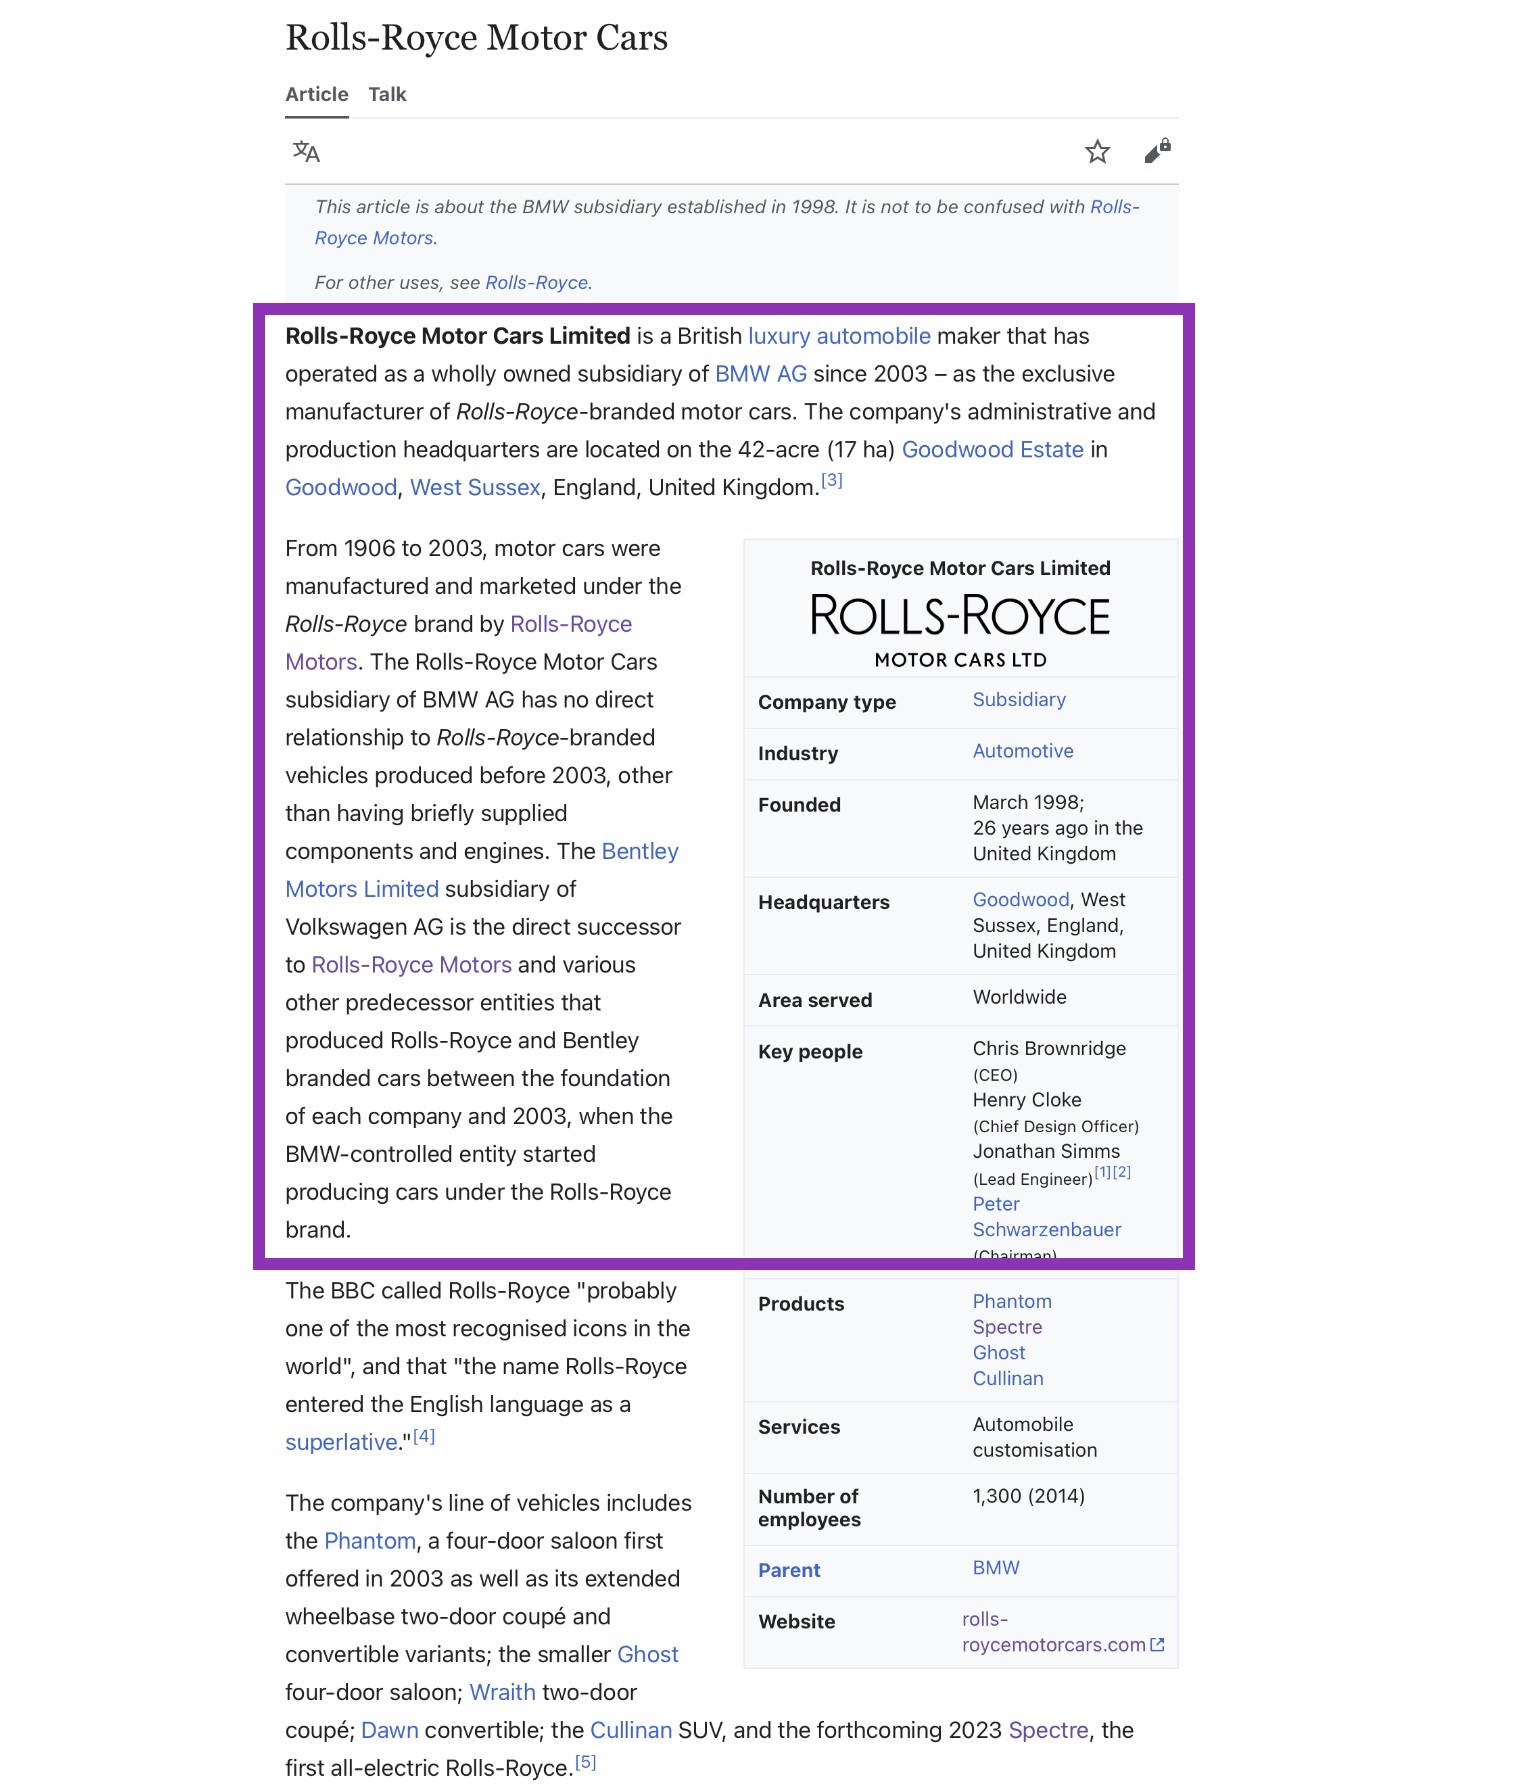Open the Goodwood Estate link
The height and width of the screenshot is (1790, 1536).
(992, 450)
